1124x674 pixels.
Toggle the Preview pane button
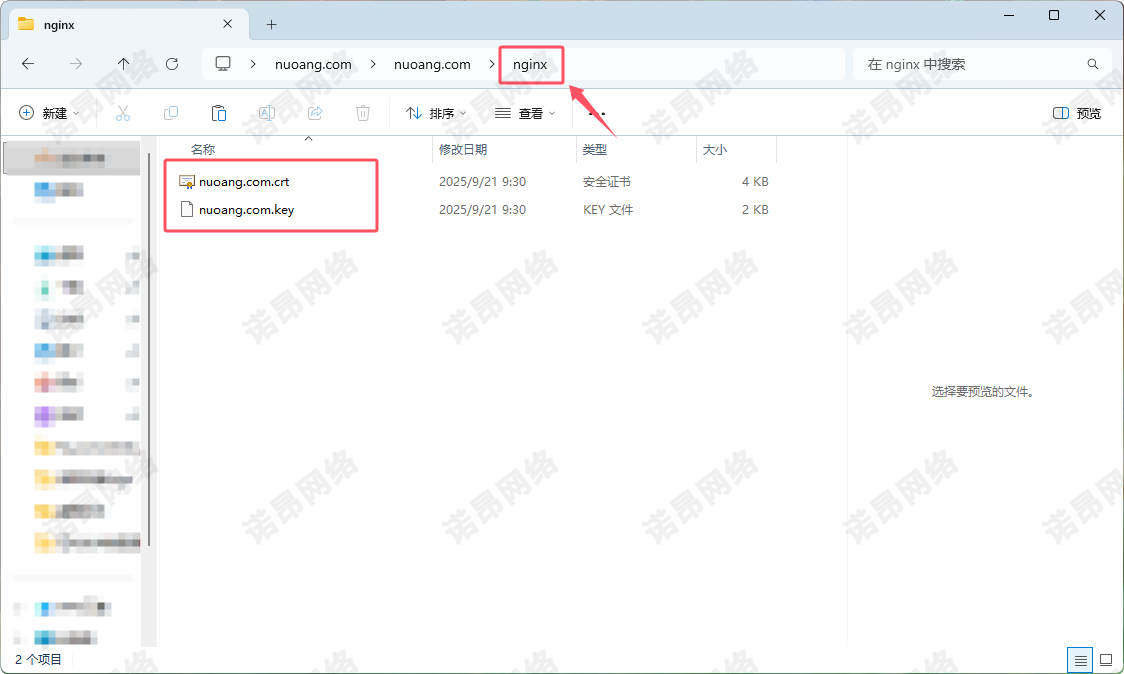click(x=1077, y=114)
